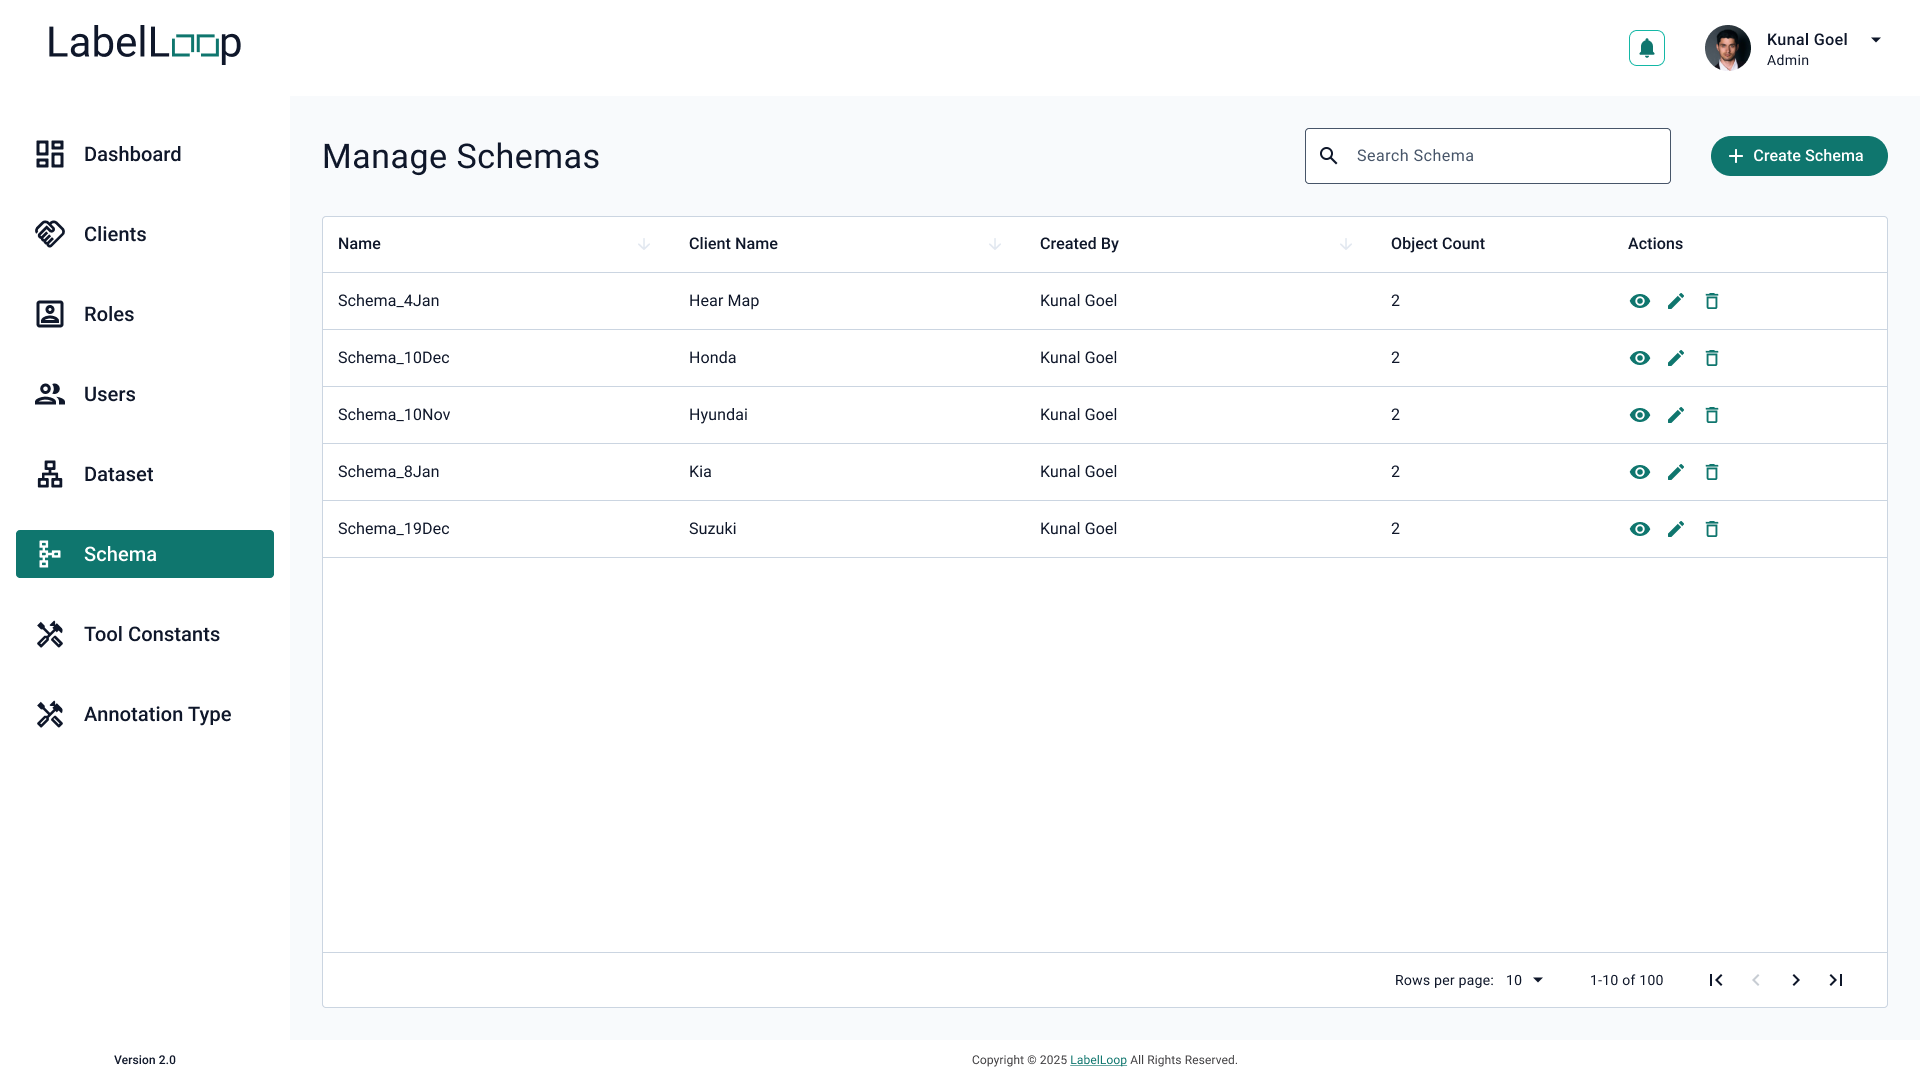Expand the user account dropdown arrow

pyautogui.click(x=1876, y=40)
